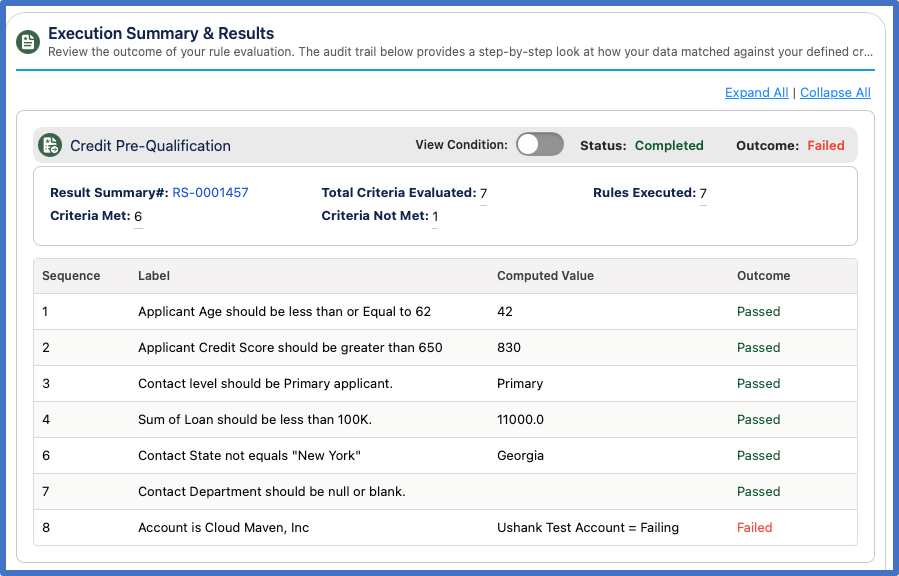Click the Computed Value column header
This screenshot has height=576, width=899.
(x=545, y=276)
